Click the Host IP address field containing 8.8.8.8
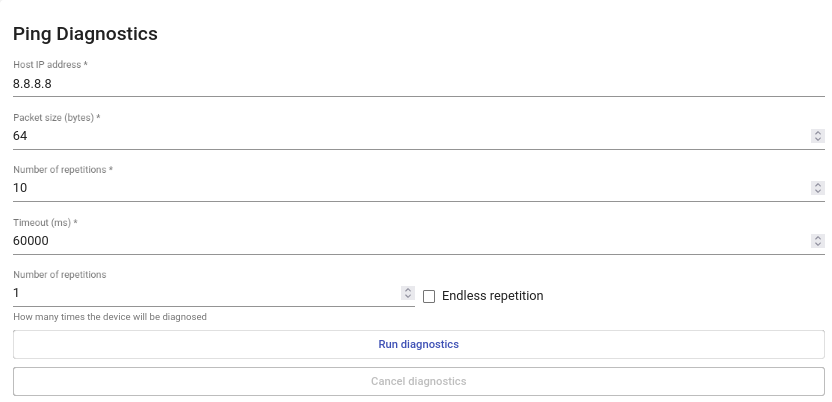This screenshot has height=402, width=832. coord(400,83)
